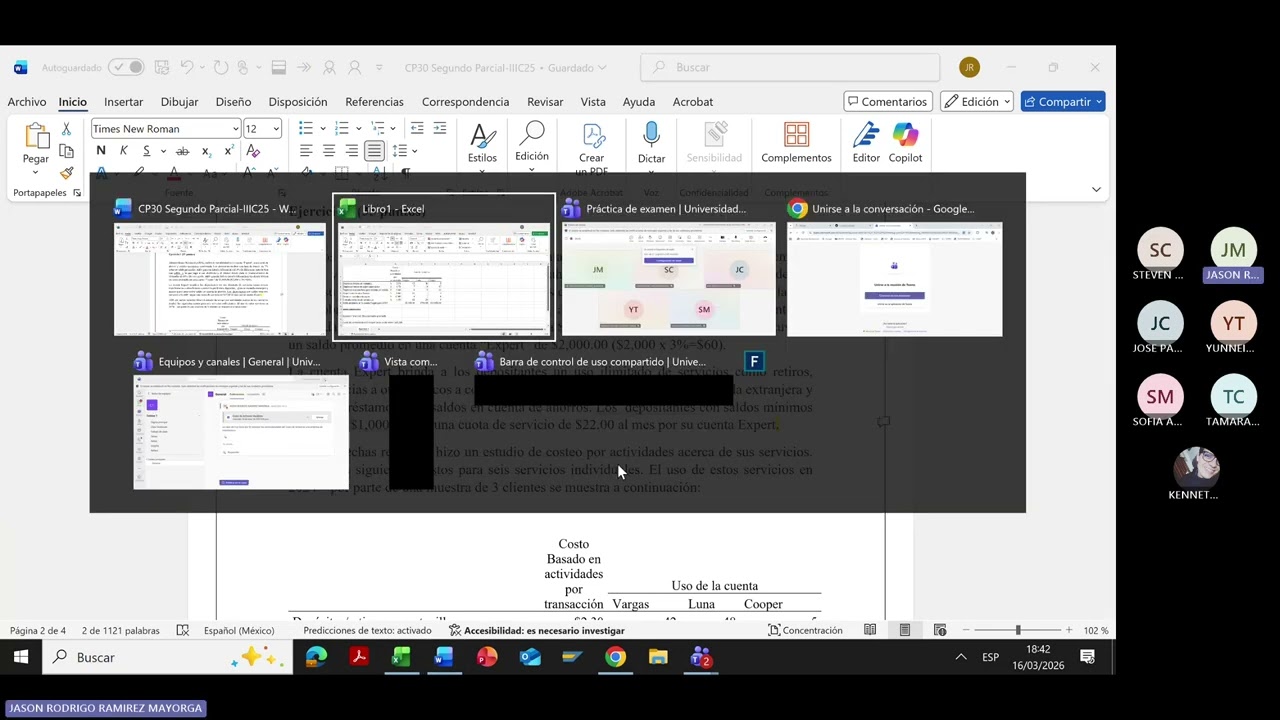Image resolution: width=1280 pixels, height=720 pixels.
Task: Click the decrease indent icon
Action: click(x=417, y=128)
